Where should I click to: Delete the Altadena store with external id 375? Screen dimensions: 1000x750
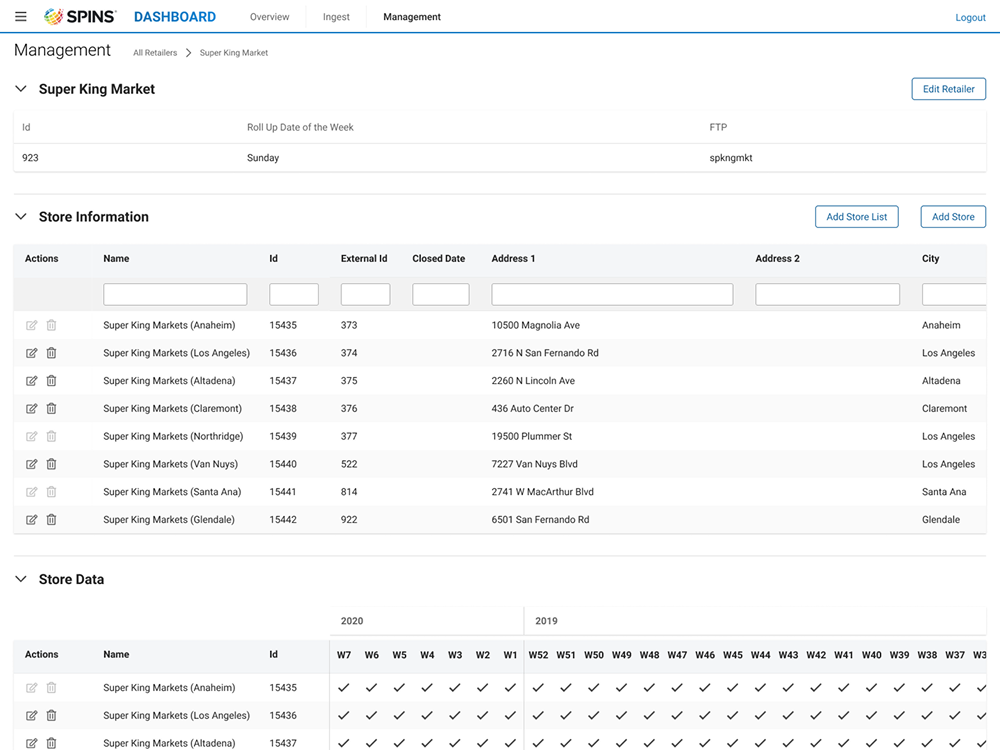(52, 381)
